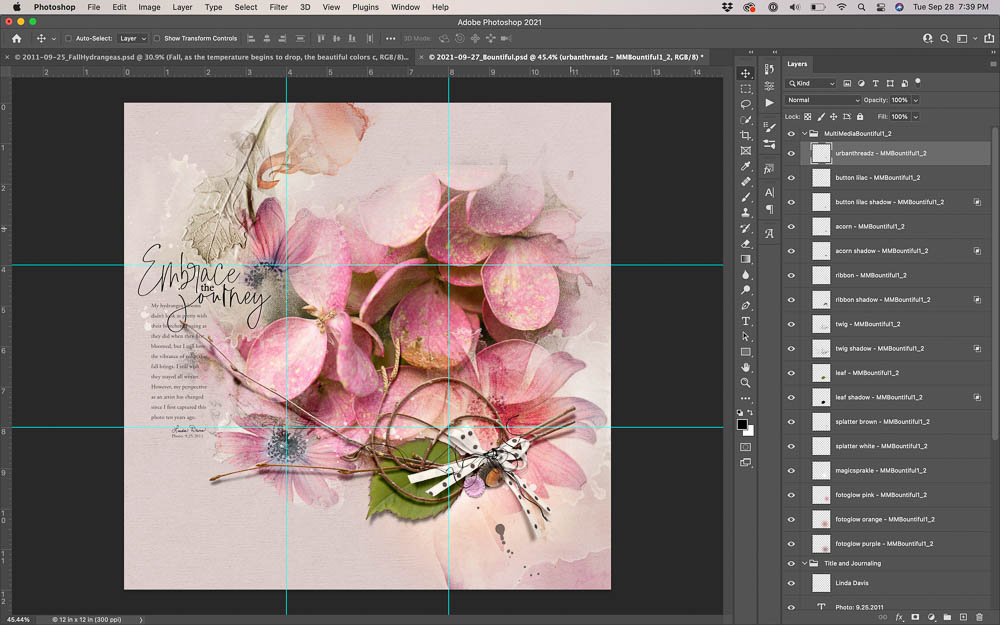Open the Edit Toolbar three-dots menu
1000x625 pixels.
745,399
